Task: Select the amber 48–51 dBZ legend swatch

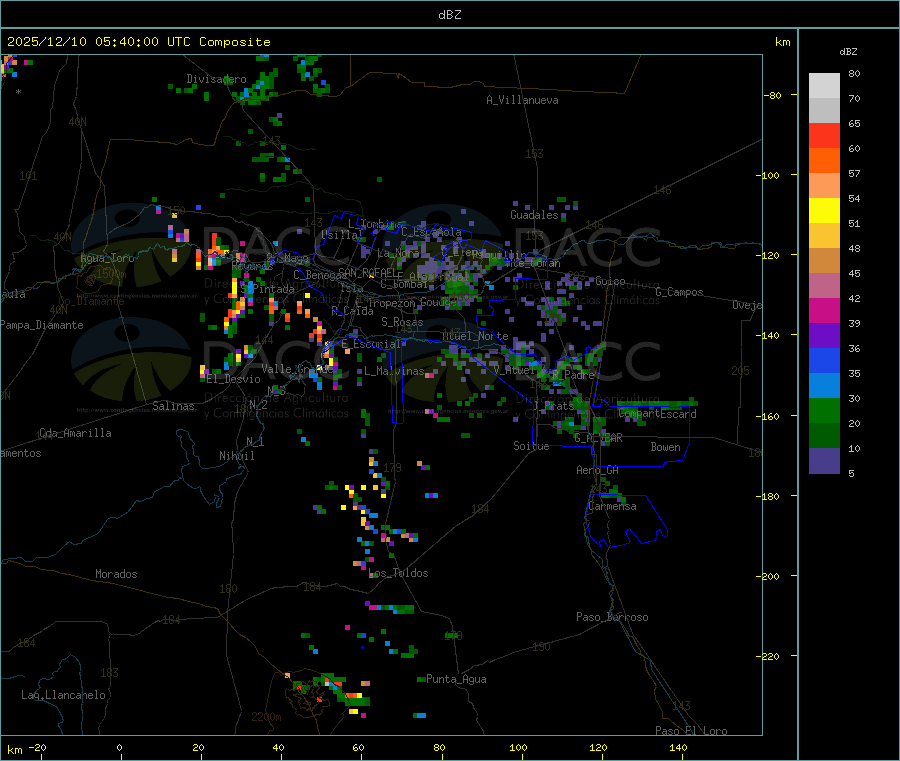Action: pyautogui.click(x=824, y=235)
